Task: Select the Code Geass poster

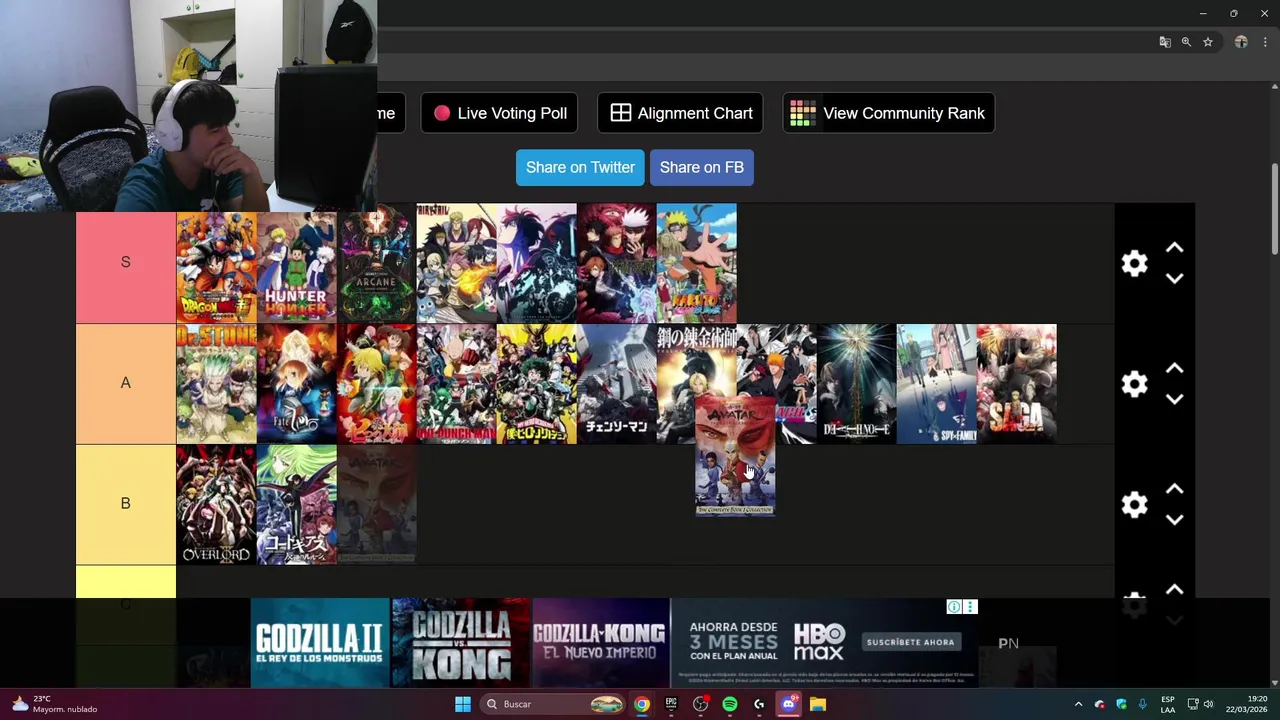Action: (296, 504)
